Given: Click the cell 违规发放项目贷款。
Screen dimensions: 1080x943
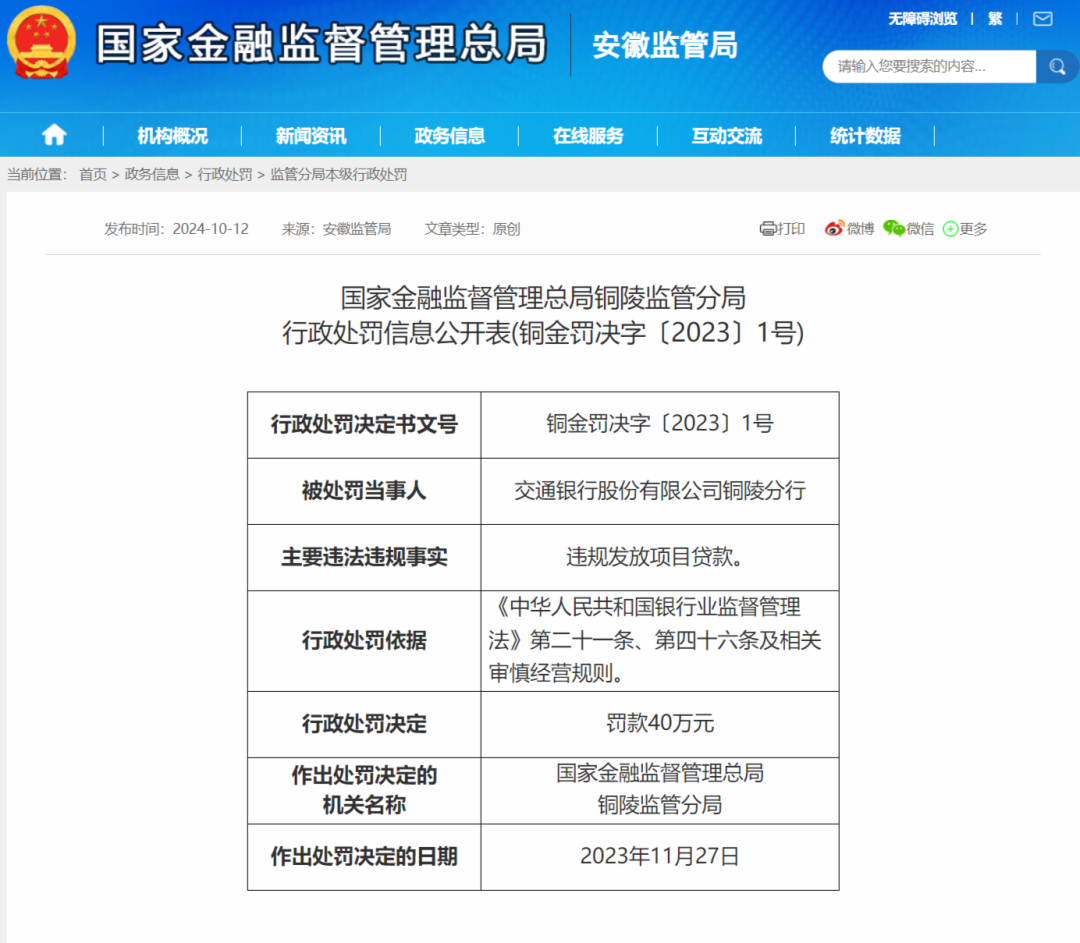Looking at the screenshot, I should click(660, 557).
